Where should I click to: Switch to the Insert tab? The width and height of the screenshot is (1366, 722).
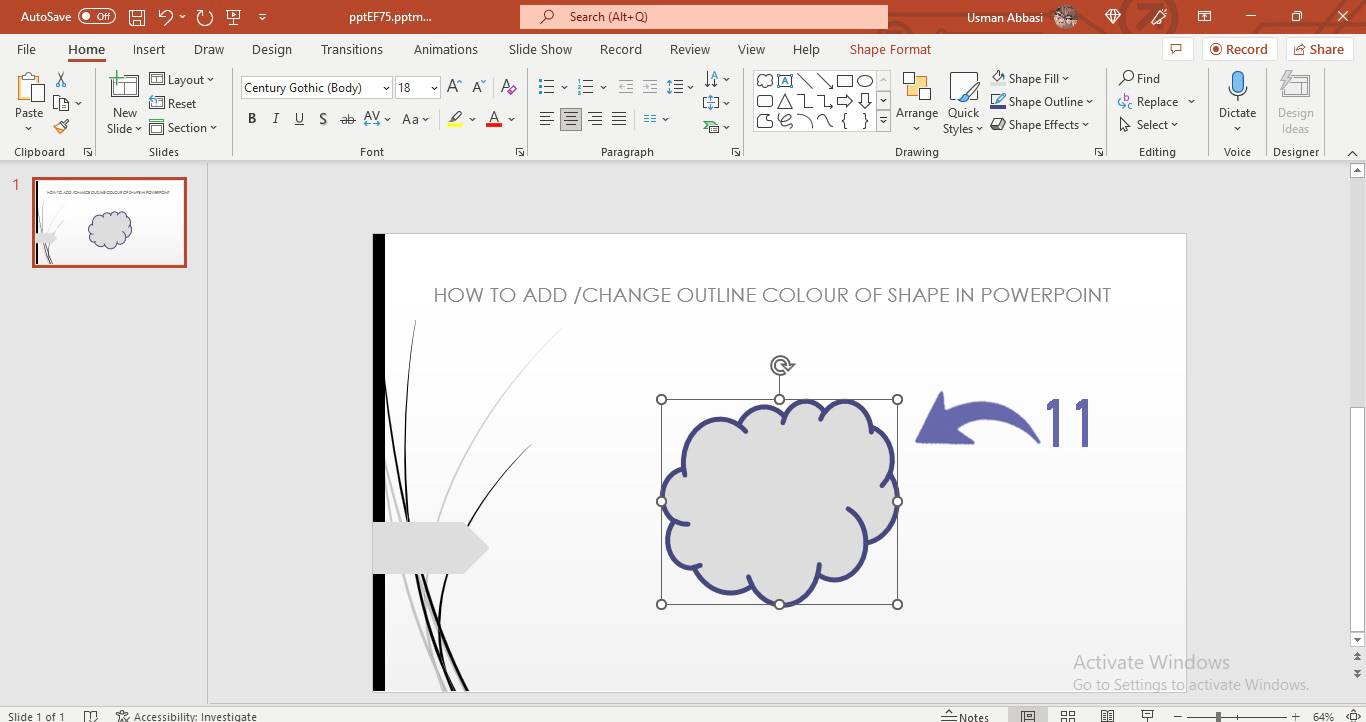pyautogui.click(x=149, y=49)
